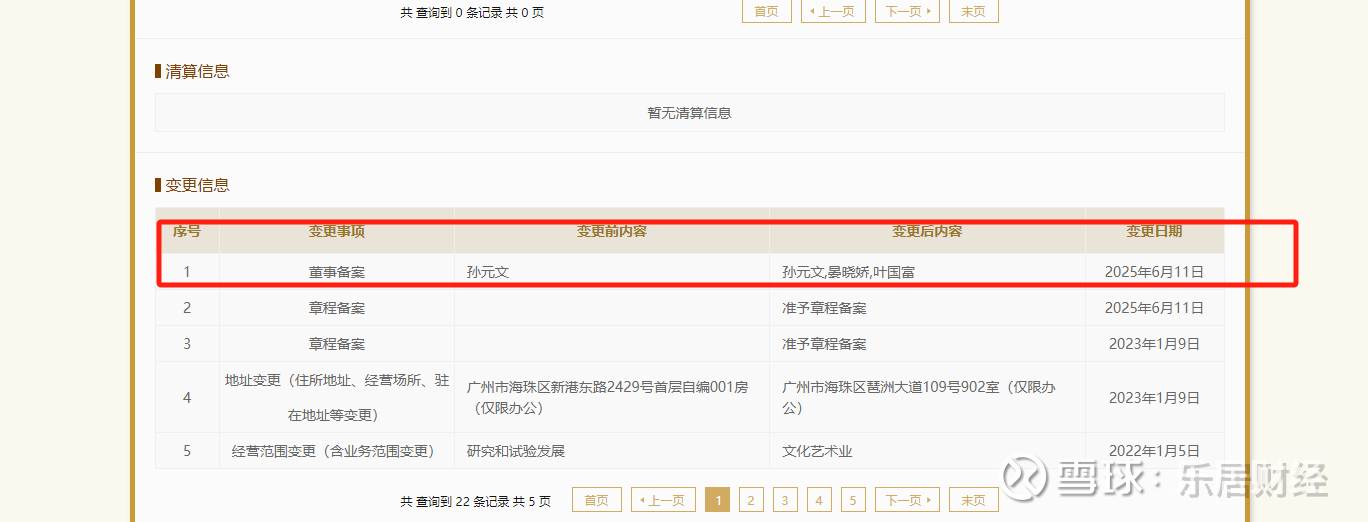The height and width of the screenshot is (522, 1368).
Task: Select the cell containing only 孙元文
Action: pyautogui.click(x=612, y=272)
